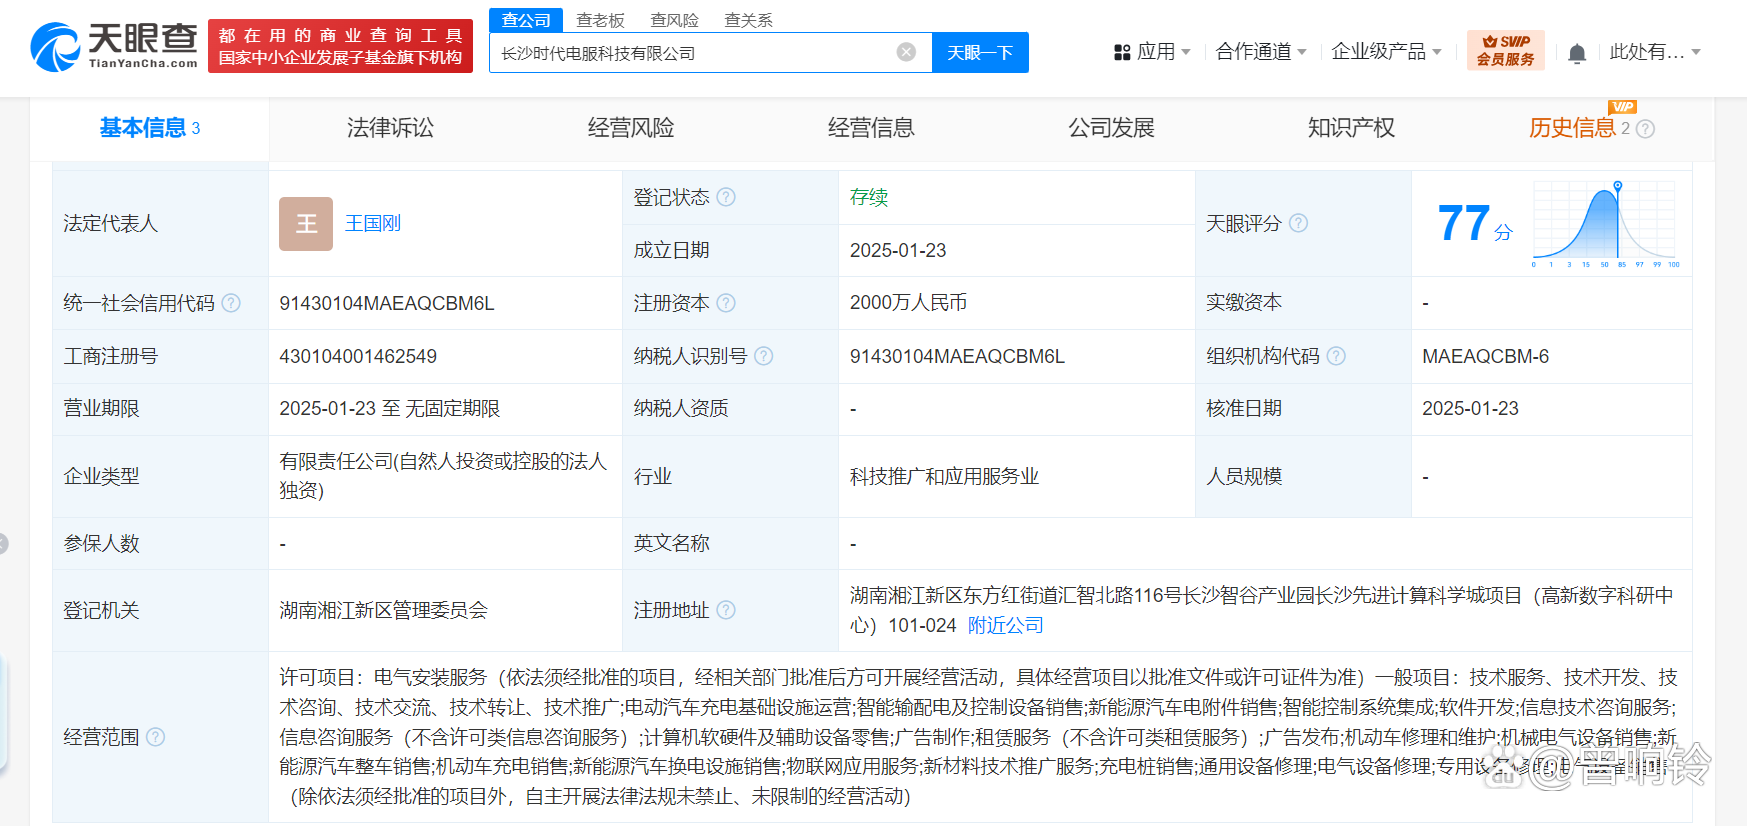Show help for 经营范围
The height and width of the screenshot is (826, 1747).
pos(156,737)
